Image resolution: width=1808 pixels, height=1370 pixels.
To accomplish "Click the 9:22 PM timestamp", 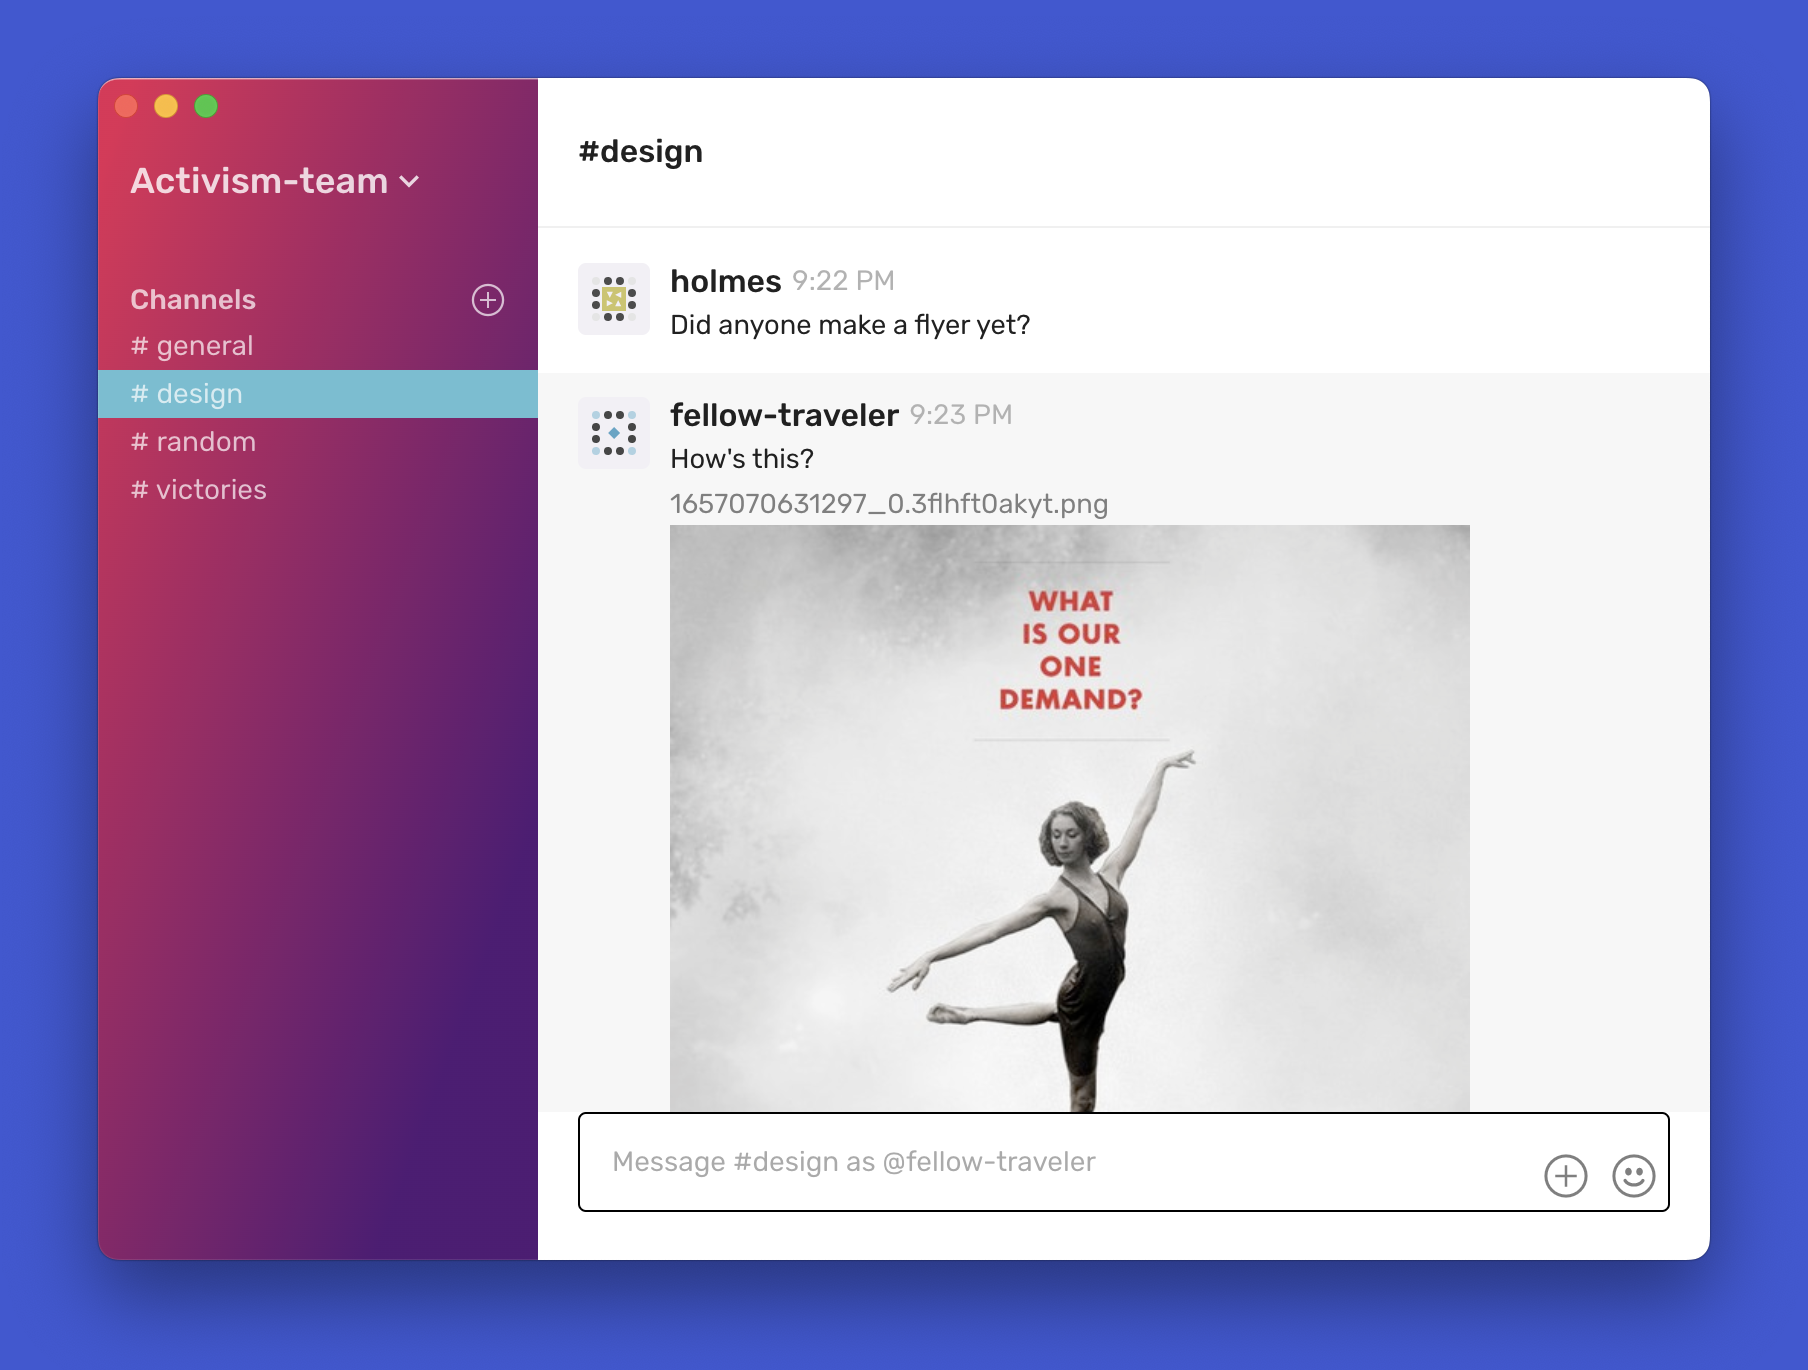I will pyautogui.click(x=843, y=281).
